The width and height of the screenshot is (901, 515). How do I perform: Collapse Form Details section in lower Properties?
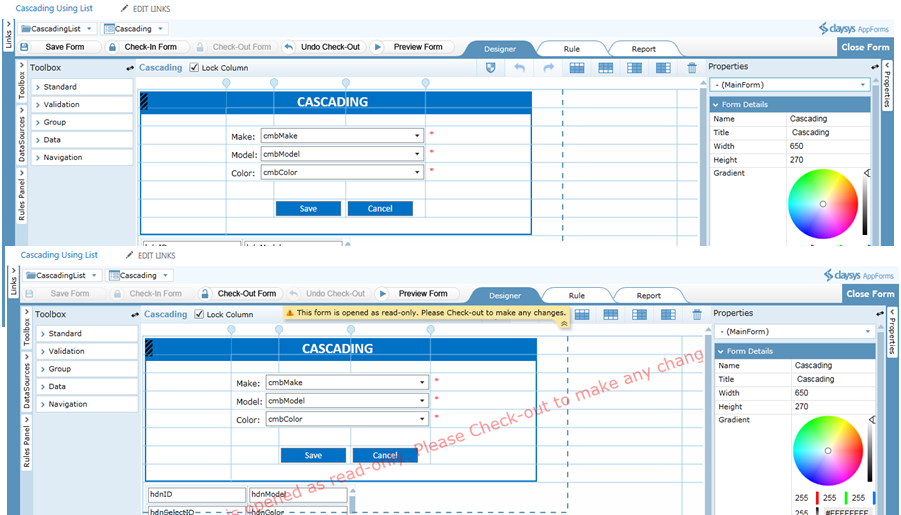[721, 351]
